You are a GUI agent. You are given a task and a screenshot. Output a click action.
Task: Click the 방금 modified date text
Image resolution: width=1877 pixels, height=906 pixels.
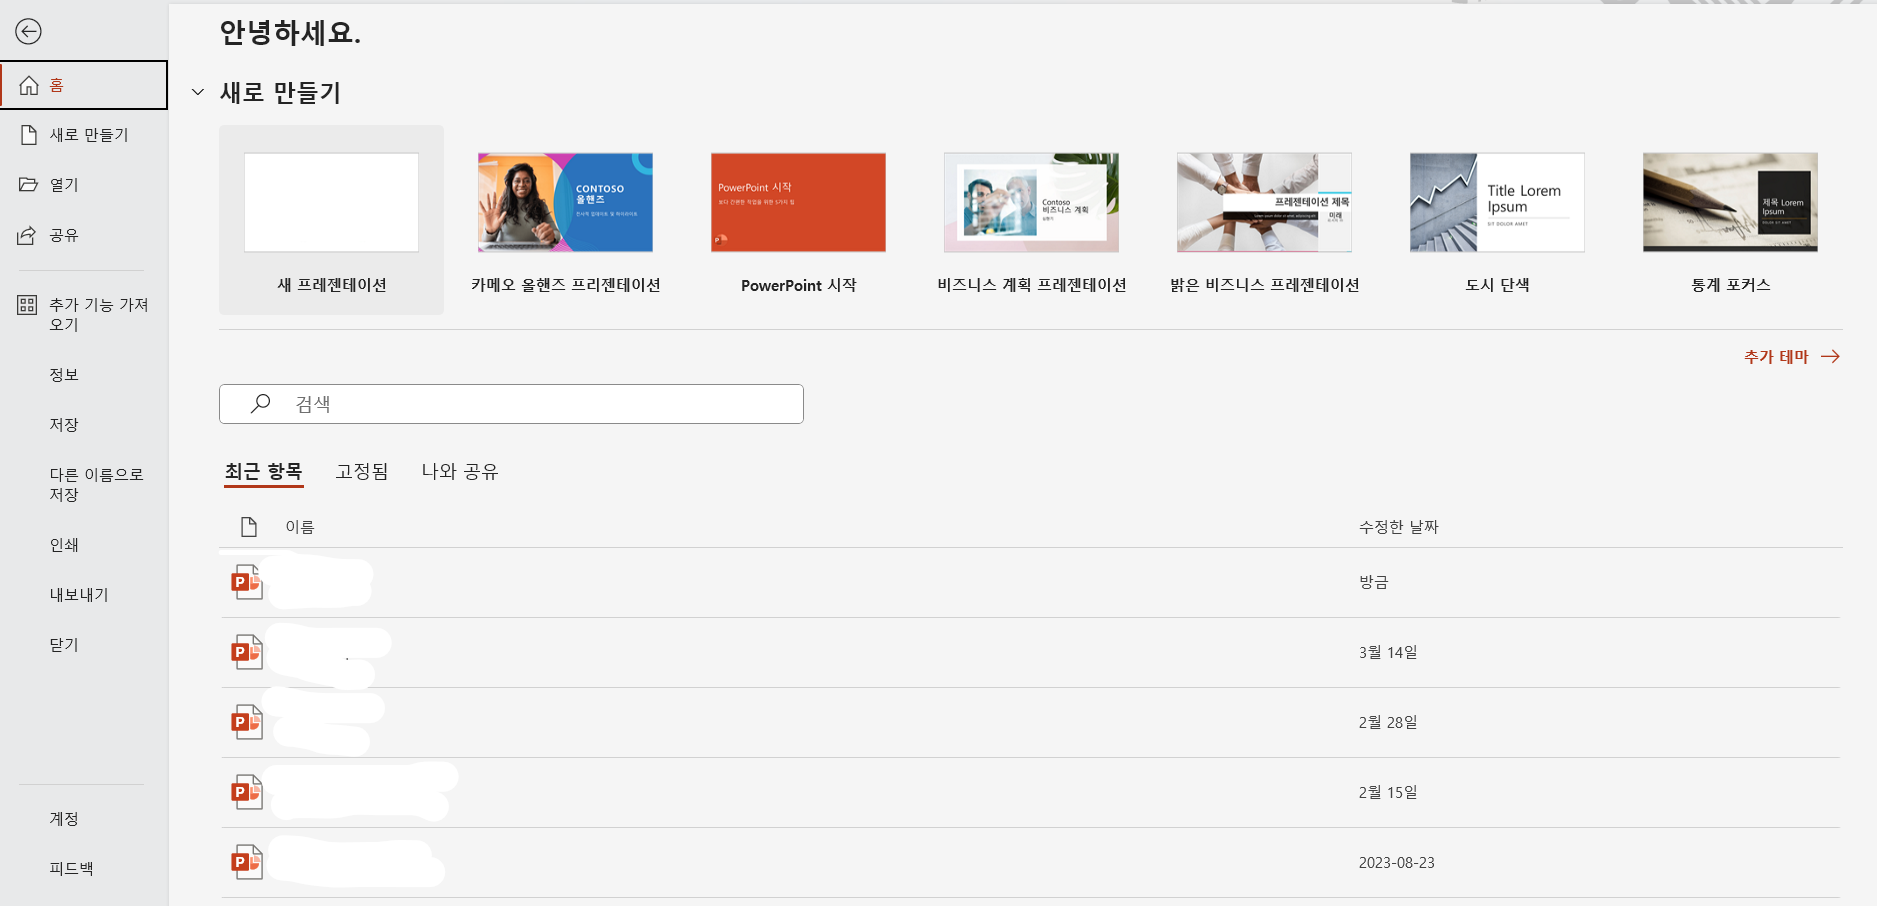click(x=1373, y=582)
